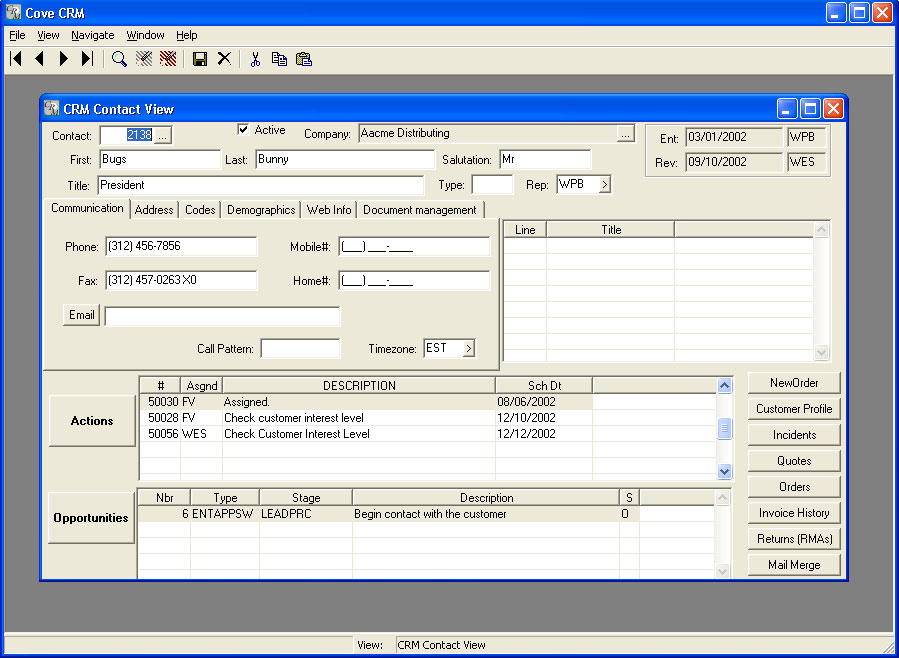Click the Phone number field
Screen dimensions: 899x658
(x=181, y=246)
